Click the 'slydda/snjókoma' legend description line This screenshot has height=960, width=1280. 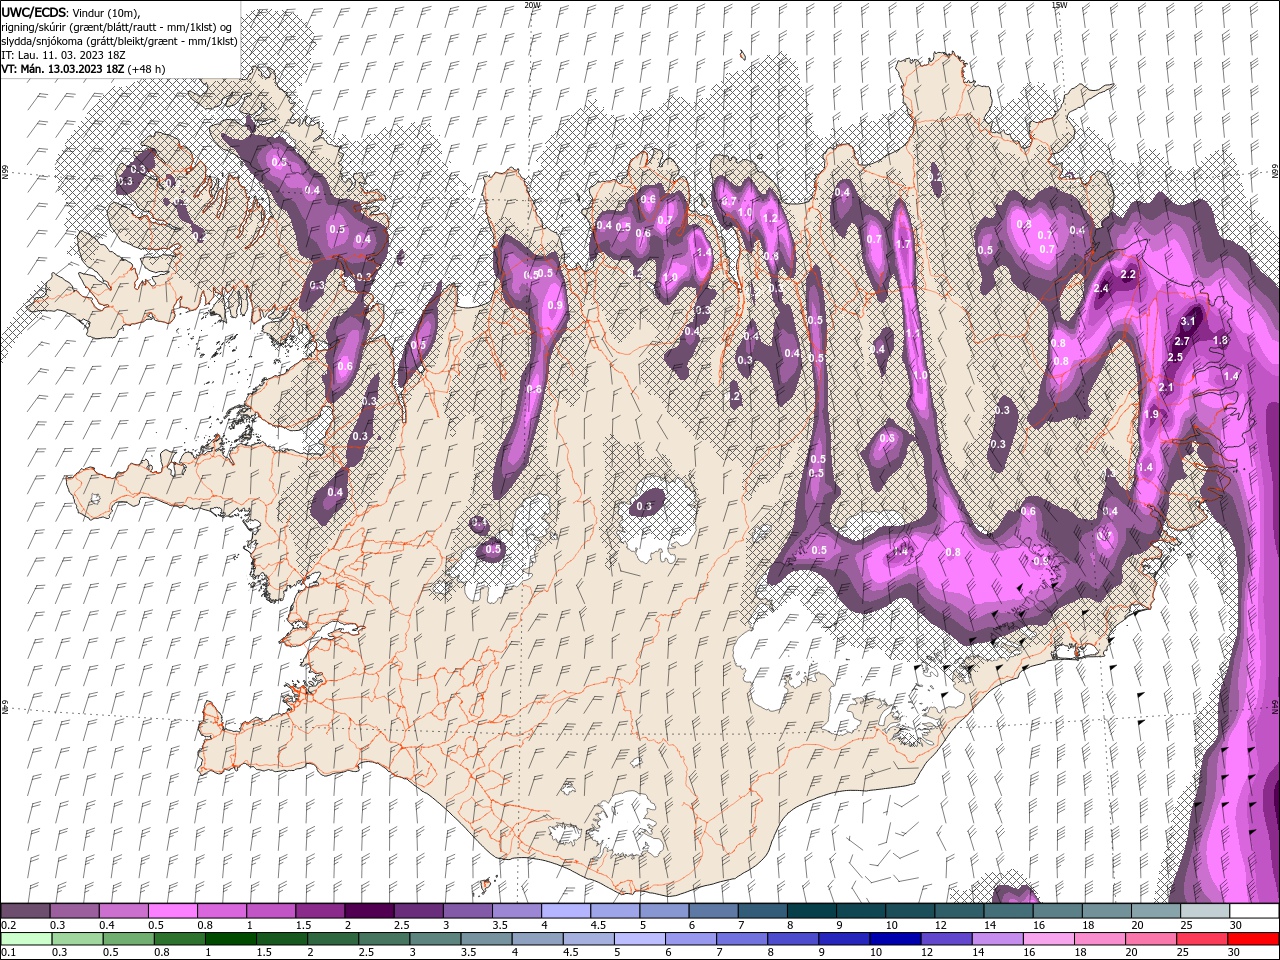pyautogui.click(x=119, y=40)
